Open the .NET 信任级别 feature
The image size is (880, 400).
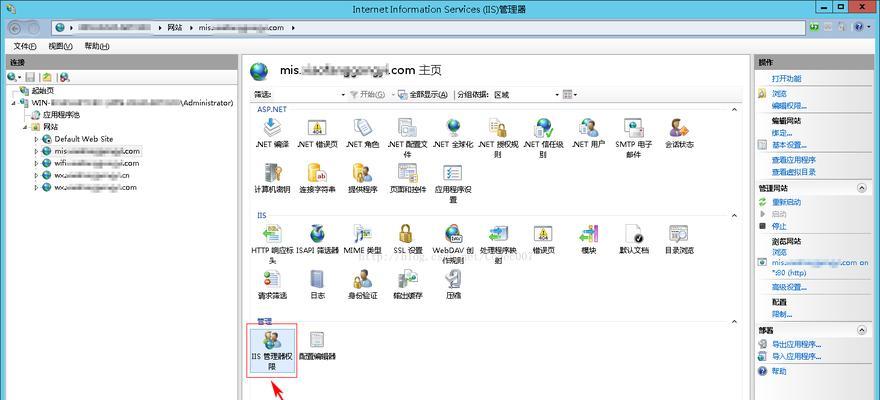click(x=543, y=138)
